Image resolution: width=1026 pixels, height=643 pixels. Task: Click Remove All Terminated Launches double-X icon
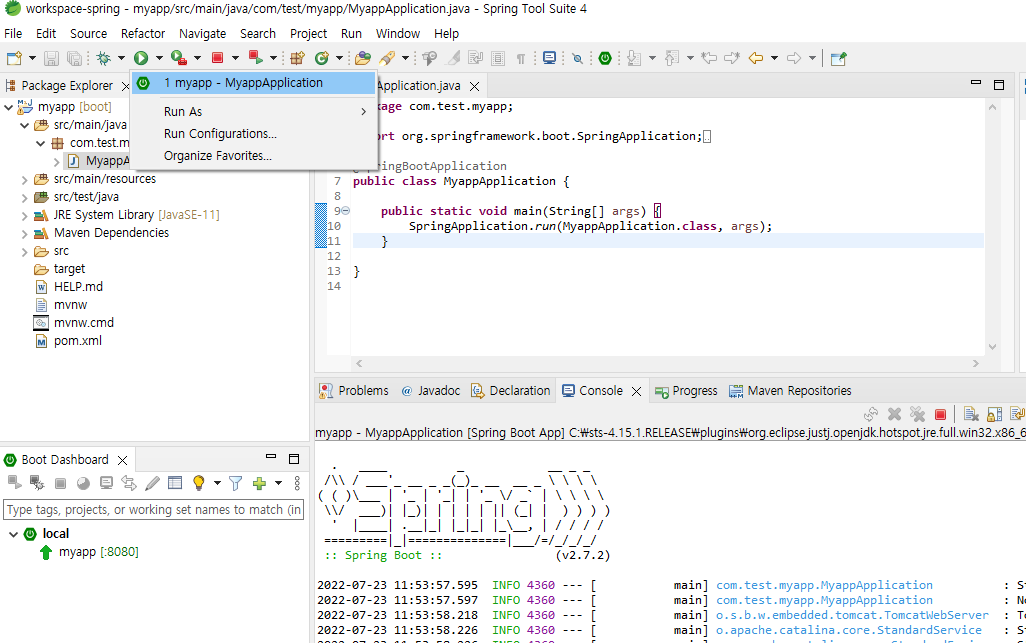[x=917, y=413]
